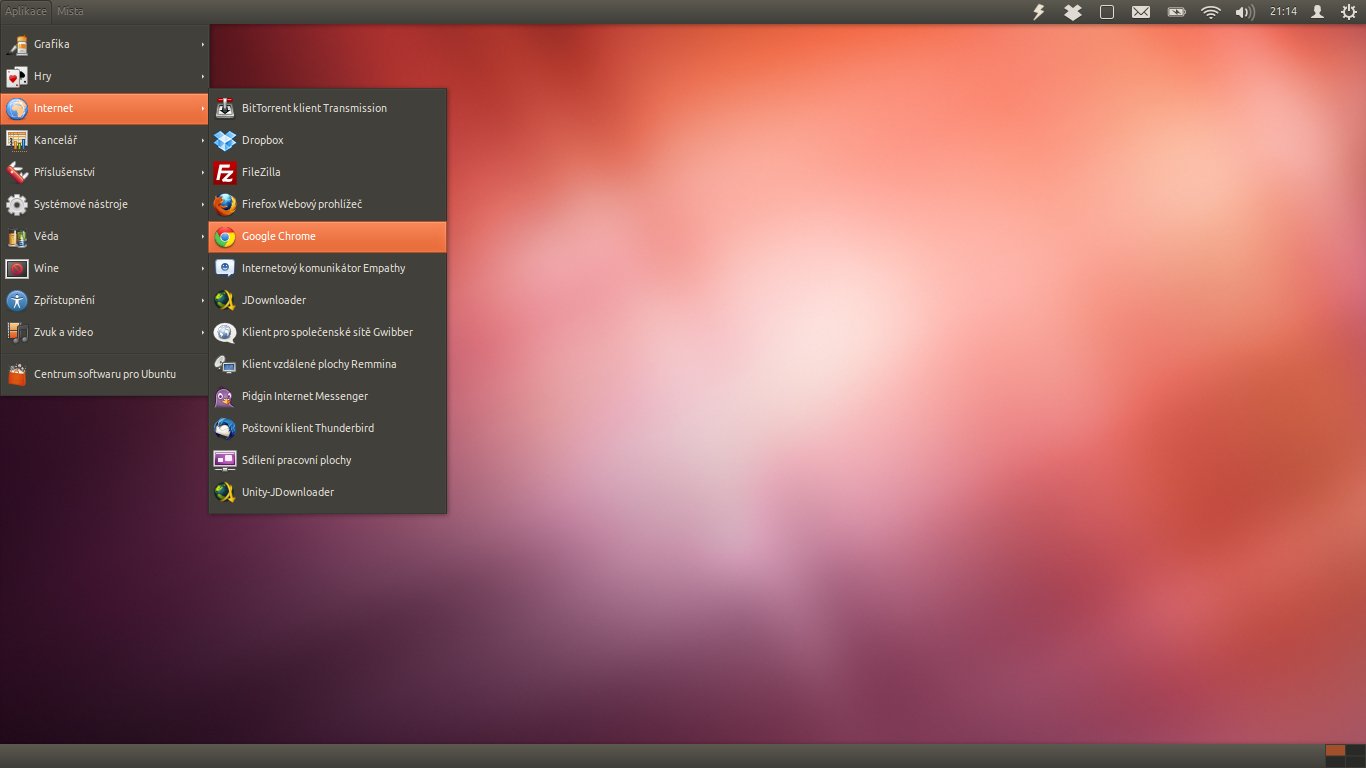Click the Zvuk a video icon
The height and width of the screenshot is (768, 1366).
tap(17, 332)
